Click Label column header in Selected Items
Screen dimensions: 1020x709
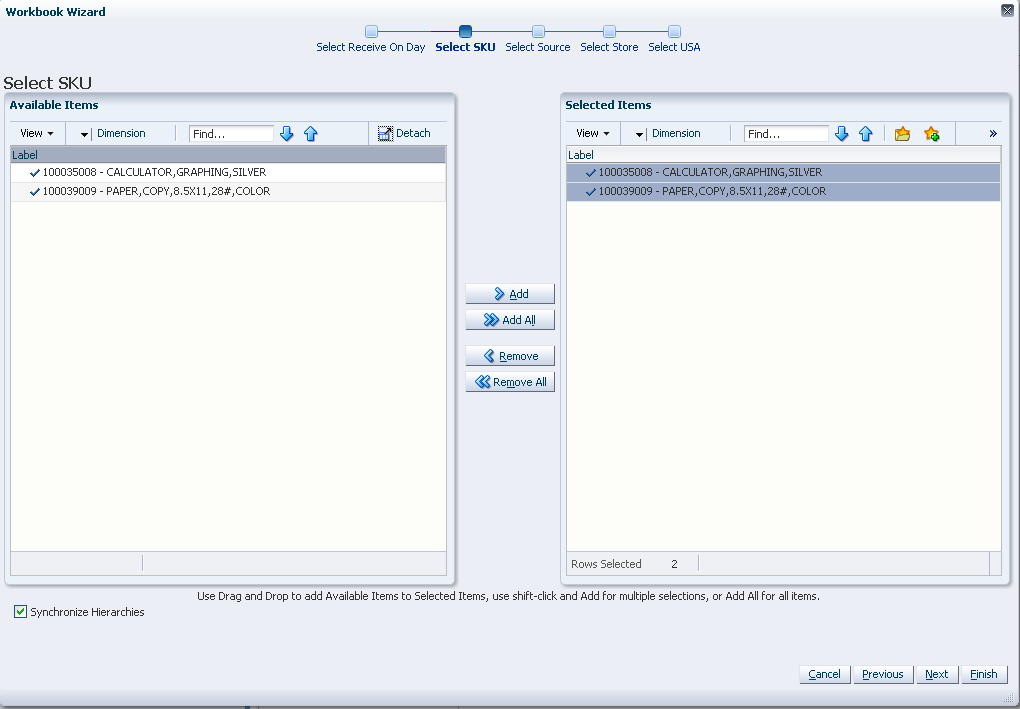[x=783, y=155]
